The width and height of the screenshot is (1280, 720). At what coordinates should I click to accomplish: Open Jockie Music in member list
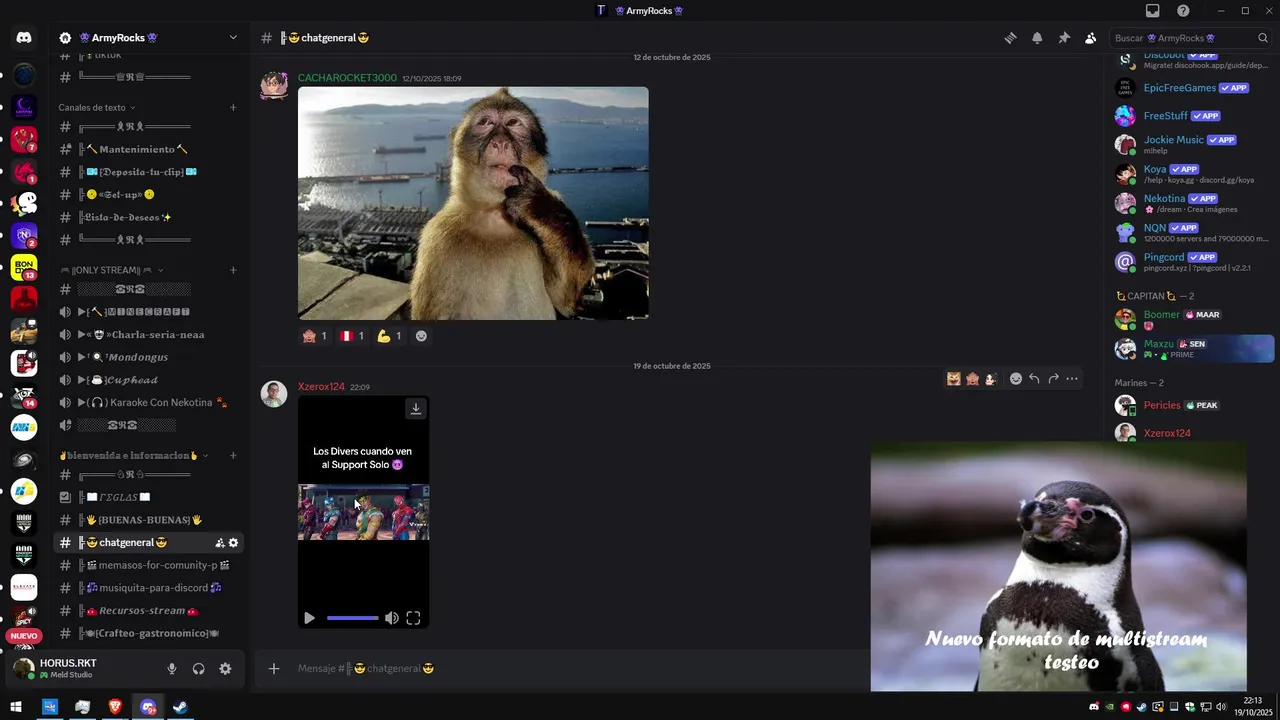[1193, 144]
